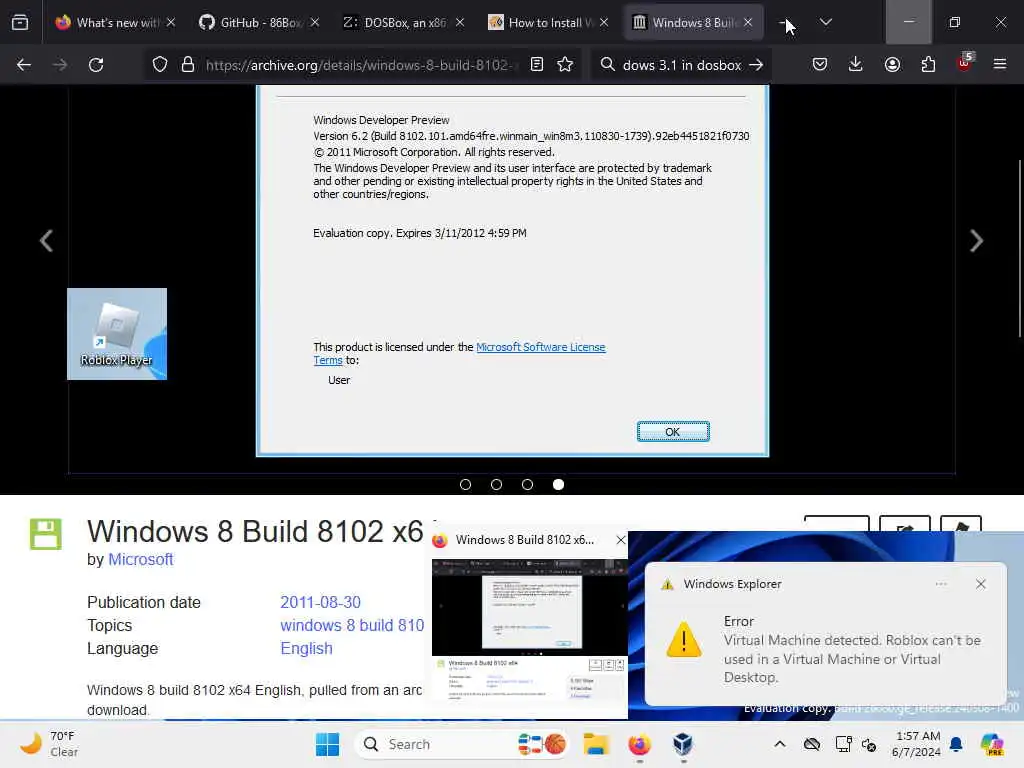Screen dimensions: 1024x768
Task: Open the Microsoft Software License link
Action: pyautogui.click(x=541, y=347)
